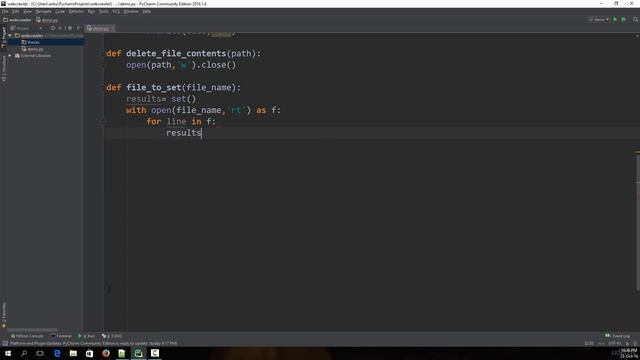Toggle the Project tool window side tab
The image size is (640, 360).
[x=4, y=37]
